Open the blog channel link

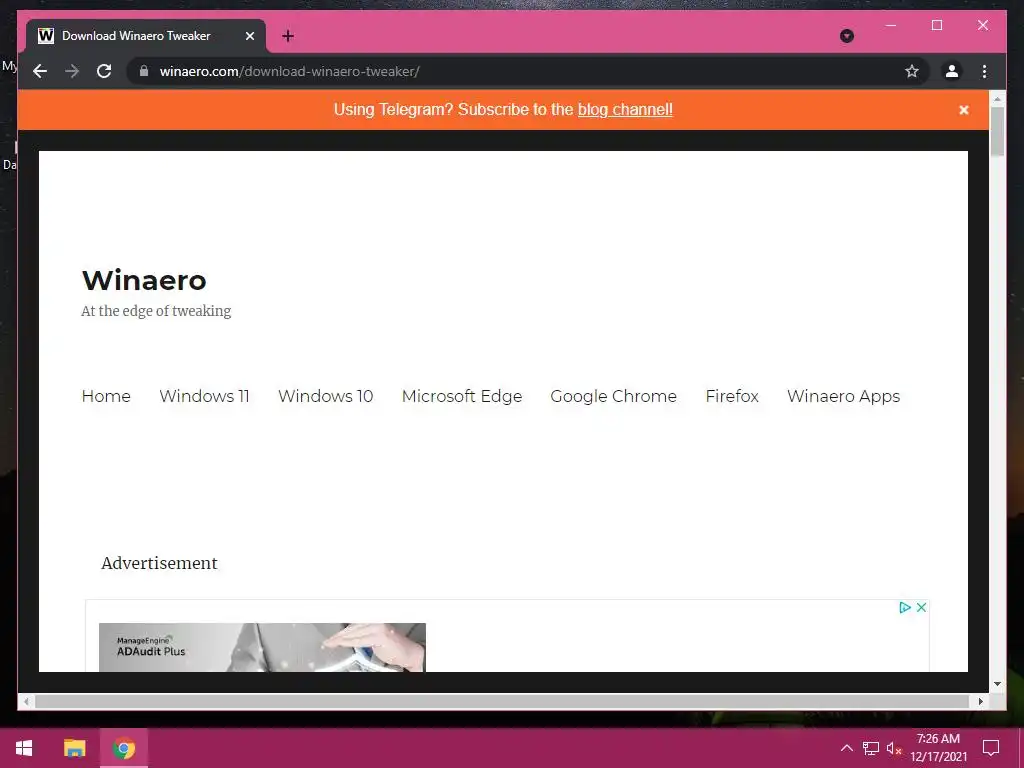pos(625,110)
